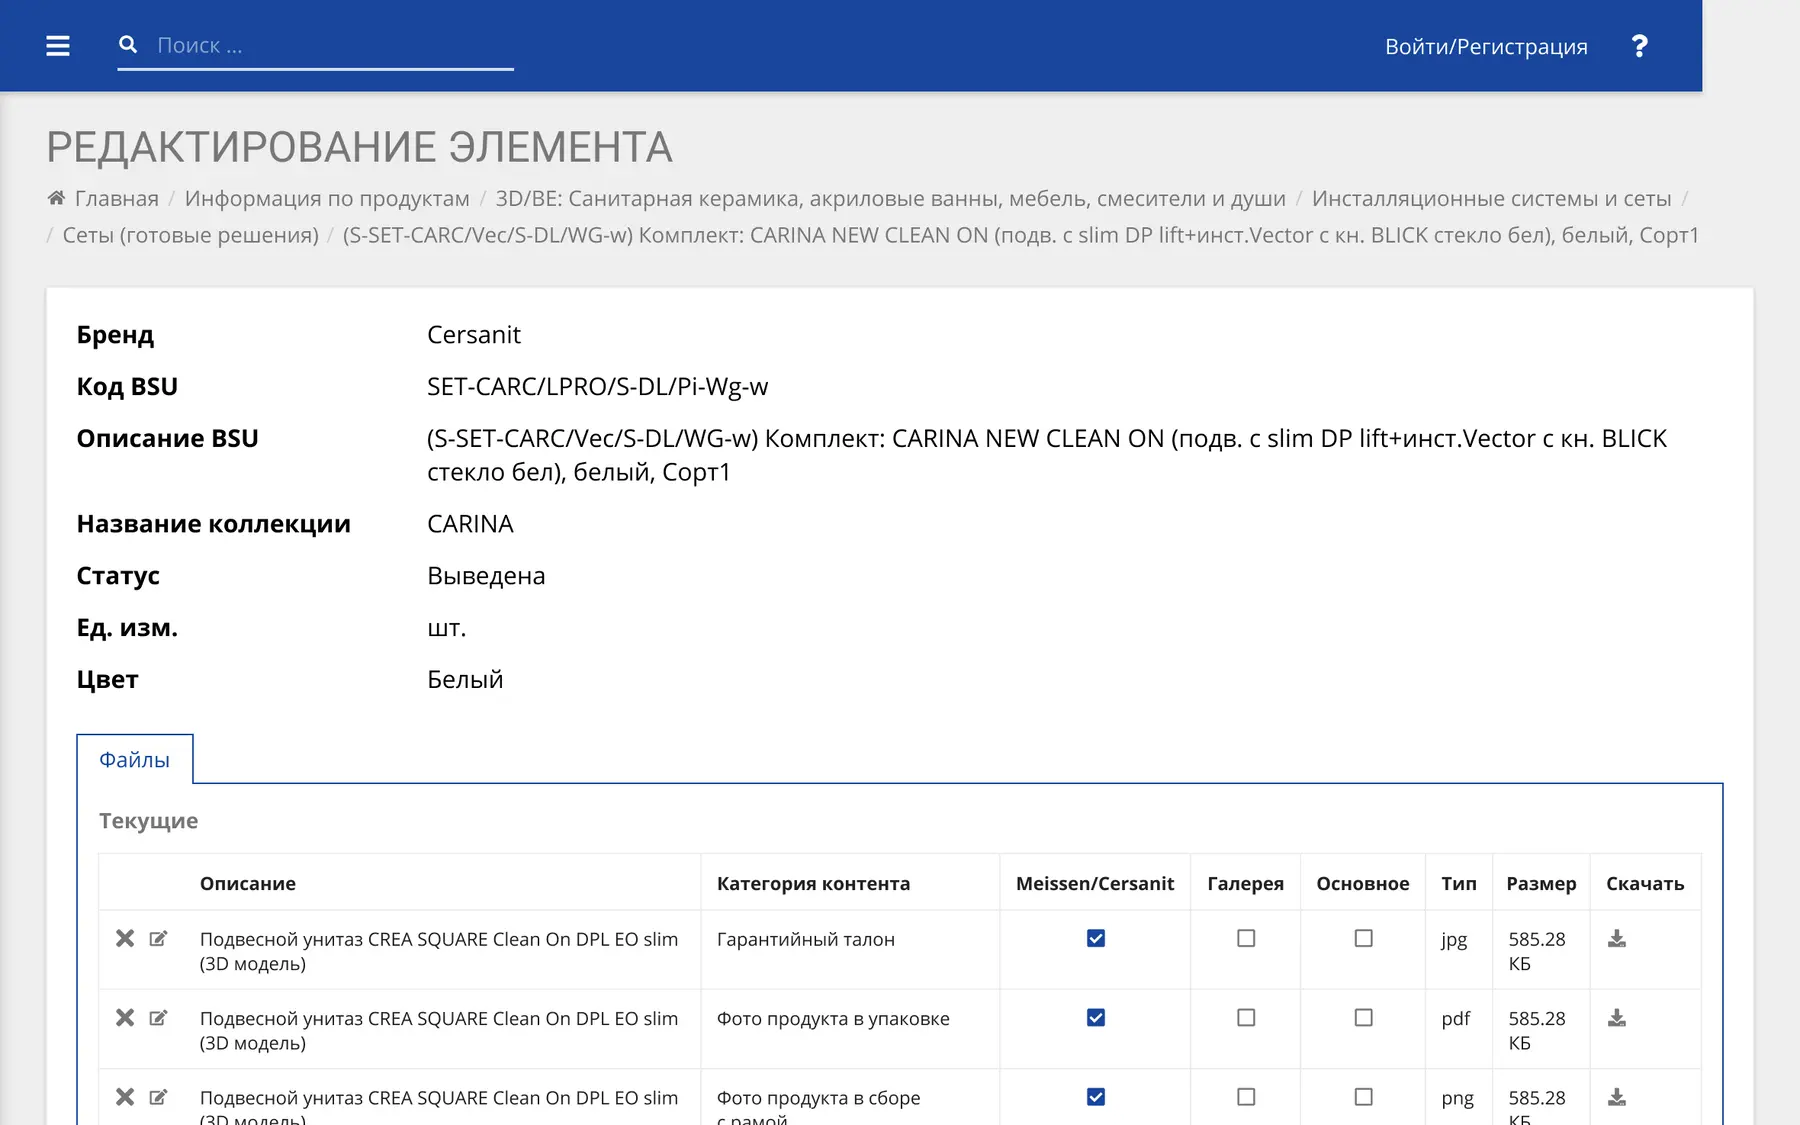Edit the Гарантийный талон file row
Image resolution: width=1800 pixels, height=1125 pixels.
coord(158,938)
